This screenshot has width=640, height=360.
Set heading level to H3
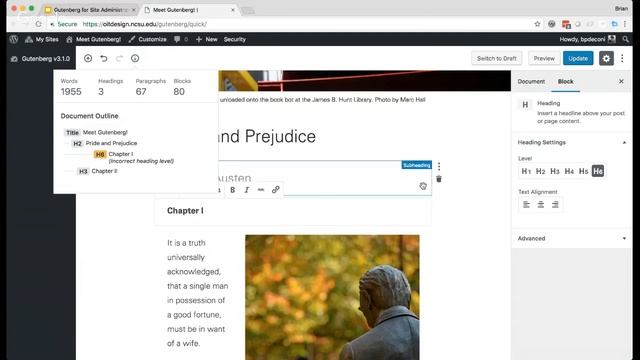pos(555,171)
